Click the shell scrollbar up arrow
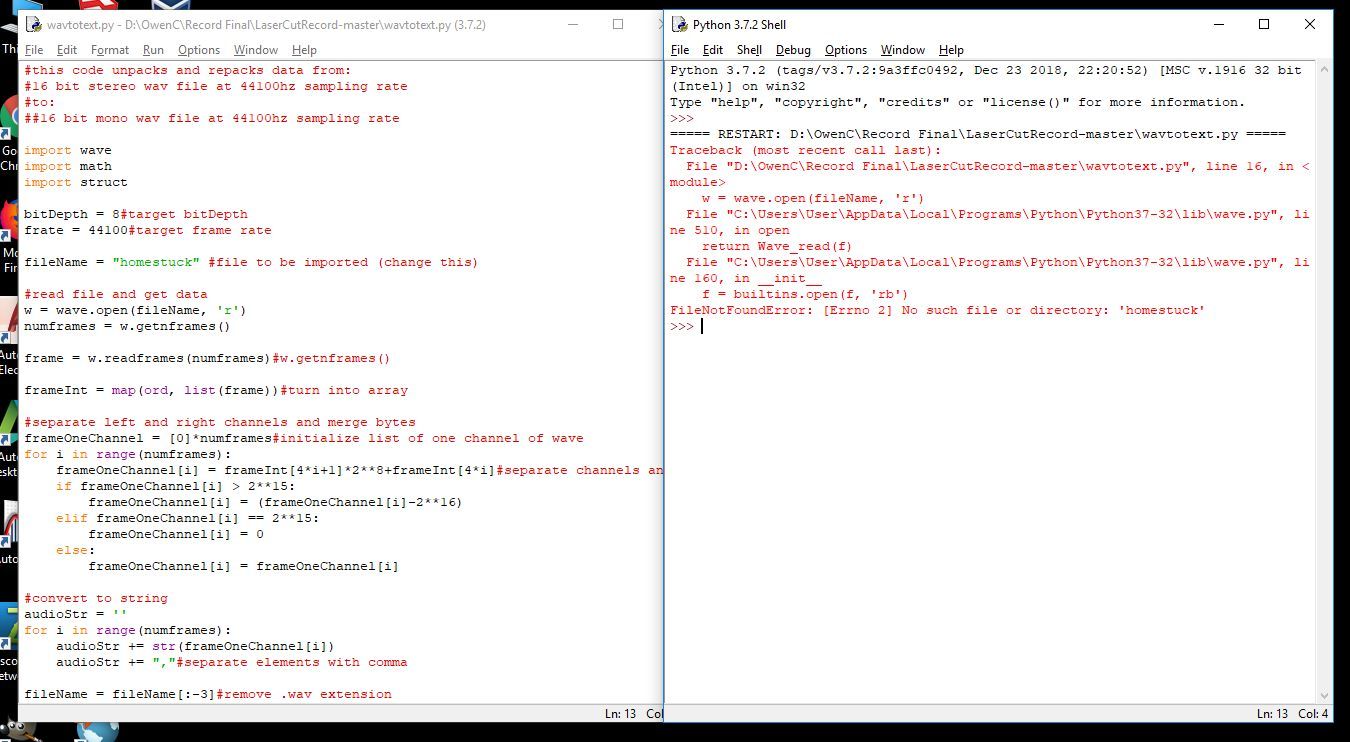This screenshot has height=742, width=1350. tap(1324, 70)
